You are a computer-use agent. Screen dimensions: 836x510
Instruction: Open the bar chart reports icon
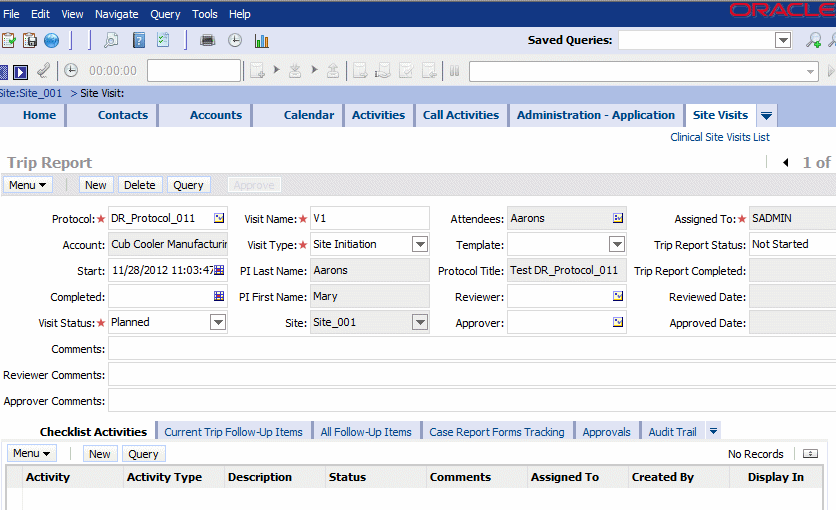coord(261,41)
